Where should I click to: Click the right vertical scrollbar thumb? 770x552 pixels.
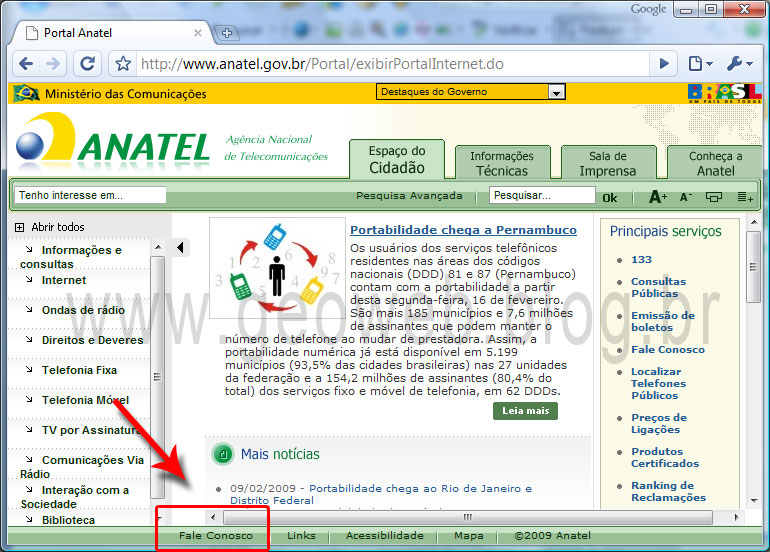(753, 267)
